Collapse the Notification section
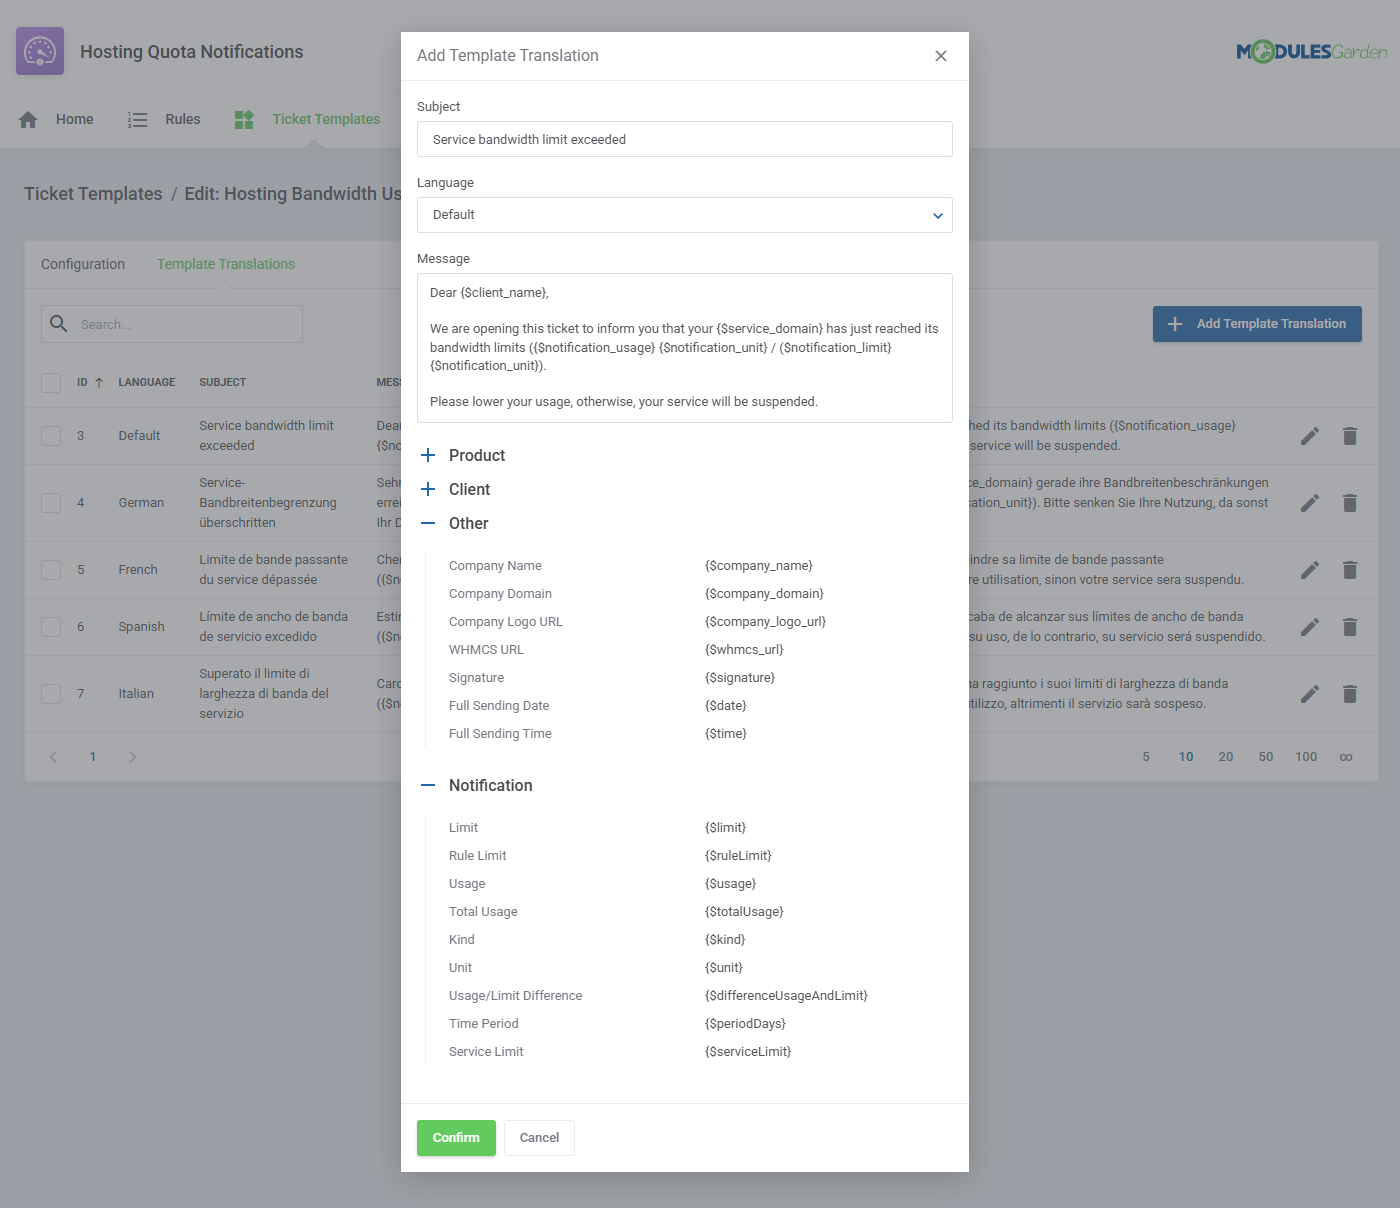The height and width of the screenshot is (1208, 1400). click(428, 785)
